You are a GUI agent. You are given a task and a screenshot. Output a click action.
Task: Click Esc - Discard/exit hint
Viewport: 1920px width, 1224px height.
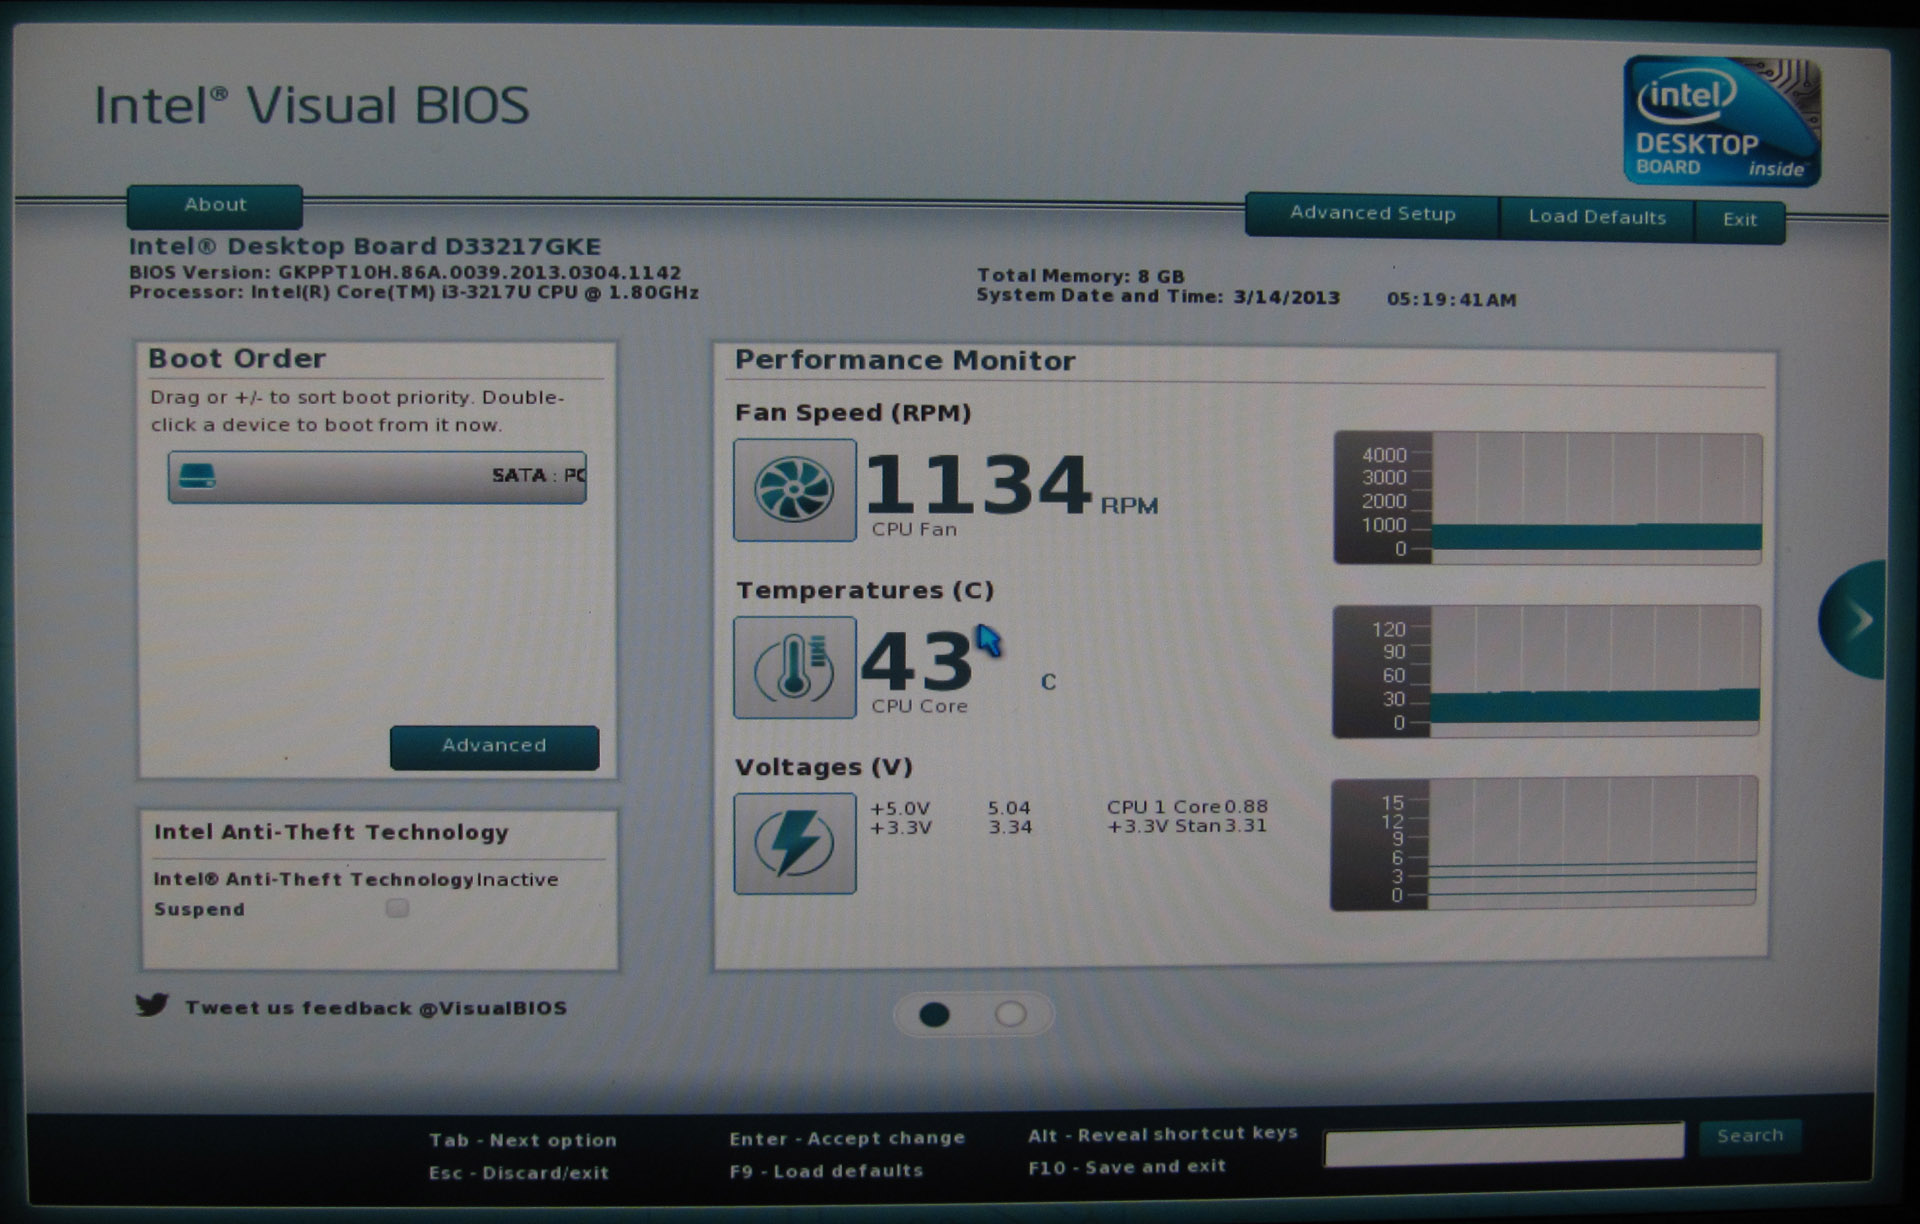coord(519,1172)
